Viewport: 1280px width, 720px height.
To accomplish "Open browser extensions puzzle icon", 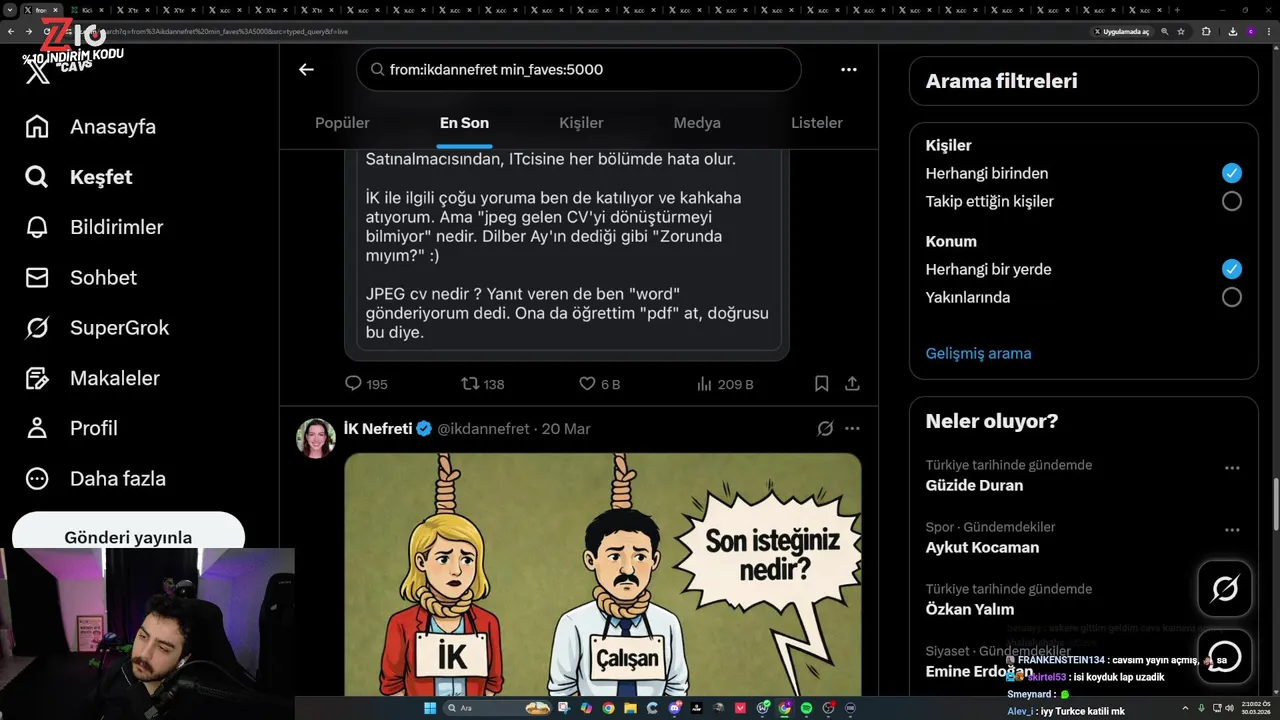I will coord(1206,31).
